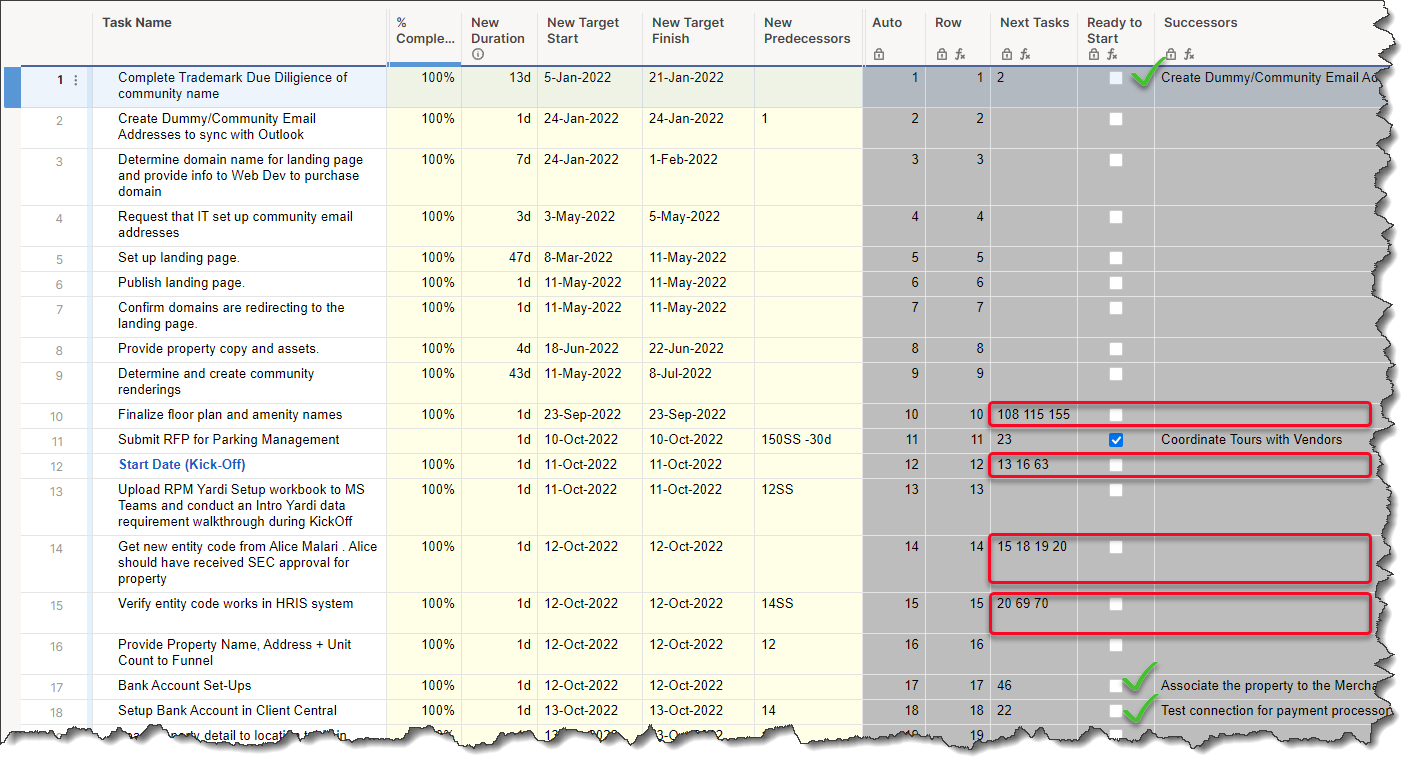Click the 18-Jun-2022 start date cell

(590, 350)
